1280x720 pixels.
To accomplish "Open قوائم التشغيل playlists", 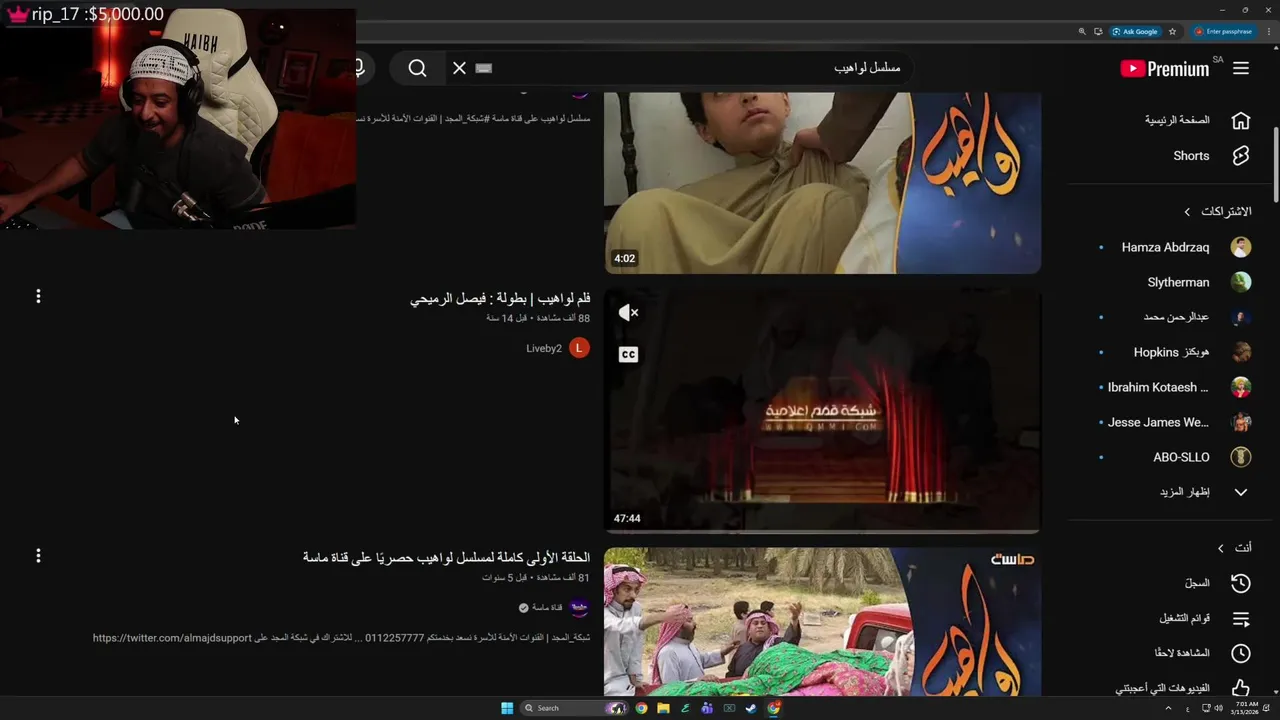I will click(x=1185, y=618).
